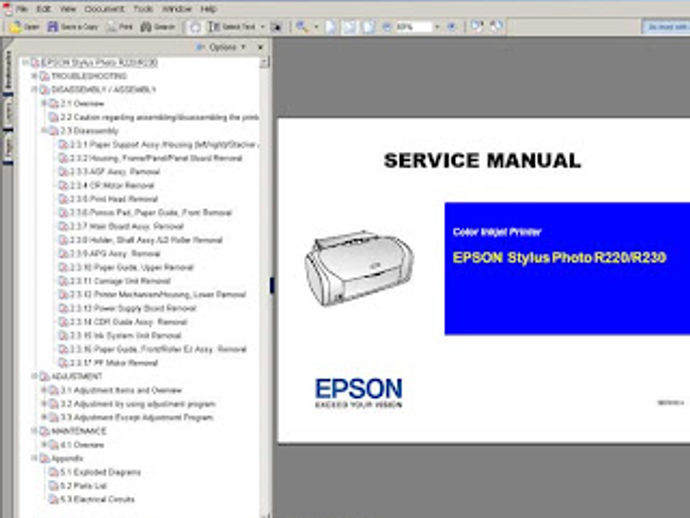The width and height of the screenshot is (690, 518).
Task: Activate the Select Text tool
Action: coord(232,27)
